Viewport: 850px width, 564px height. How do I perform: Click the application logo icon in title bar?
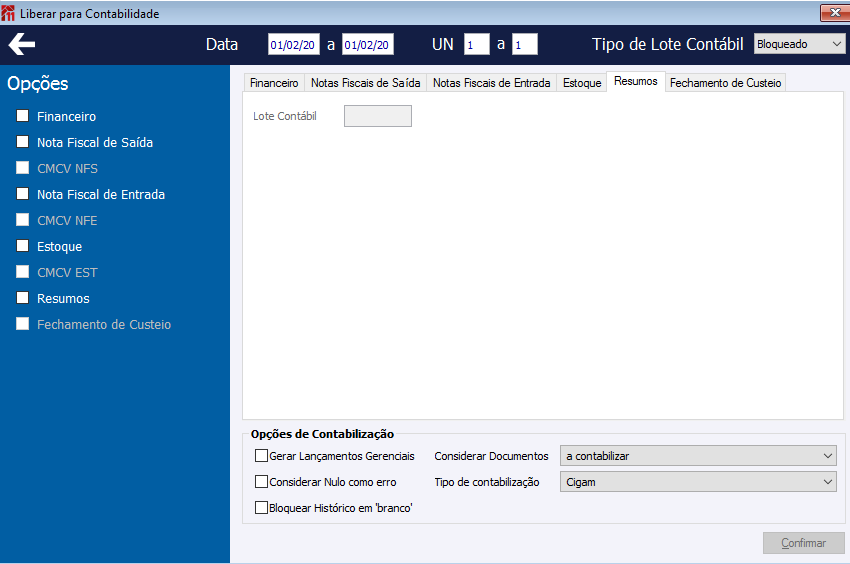(x=8, y=13)
